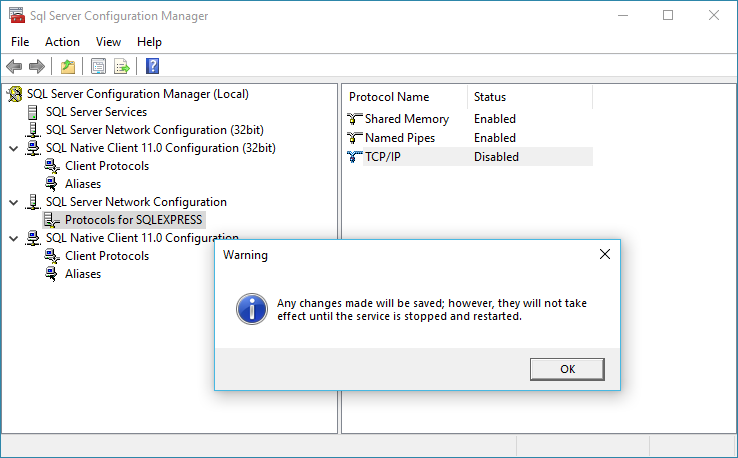The width and height of the screenshot is (738, 458).
Task: Open the File menu
Action: [20, 42]
